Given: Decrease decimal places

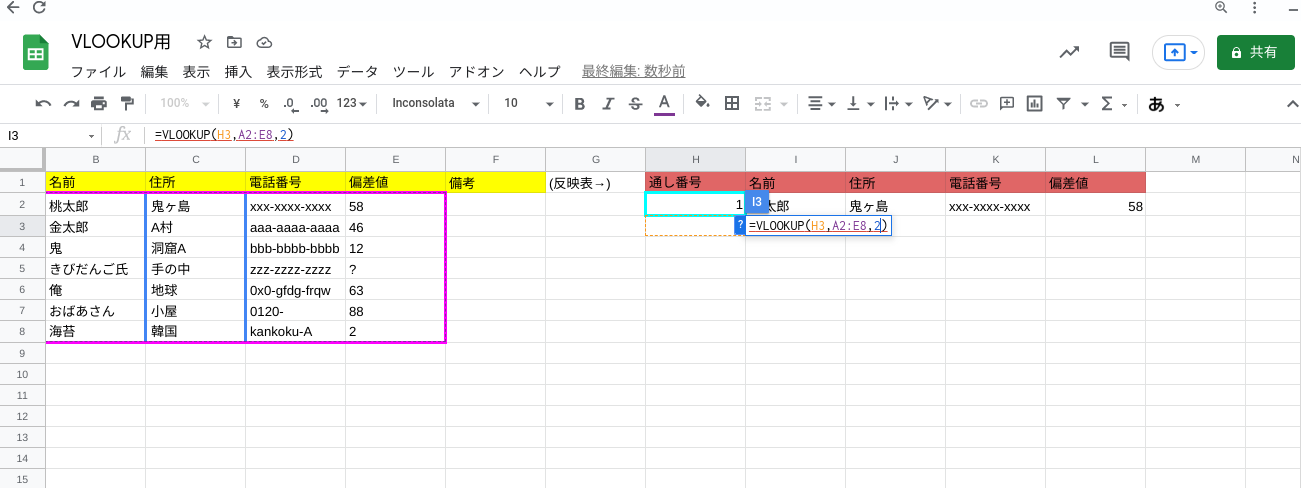Looking at the screenshot, I should (290, 103).
